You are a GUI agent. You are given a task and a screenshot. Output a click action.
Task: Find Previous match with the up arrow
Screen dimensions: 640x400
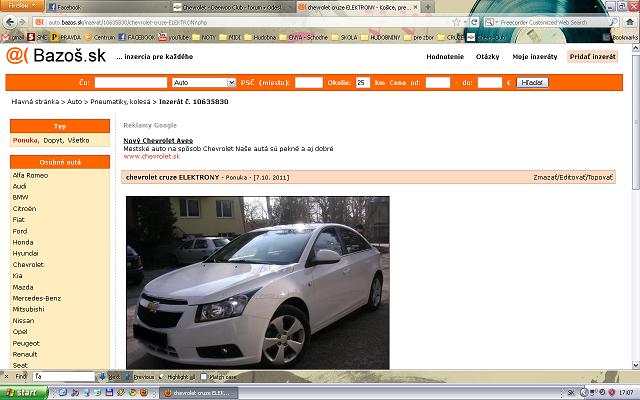coord(140,376)
